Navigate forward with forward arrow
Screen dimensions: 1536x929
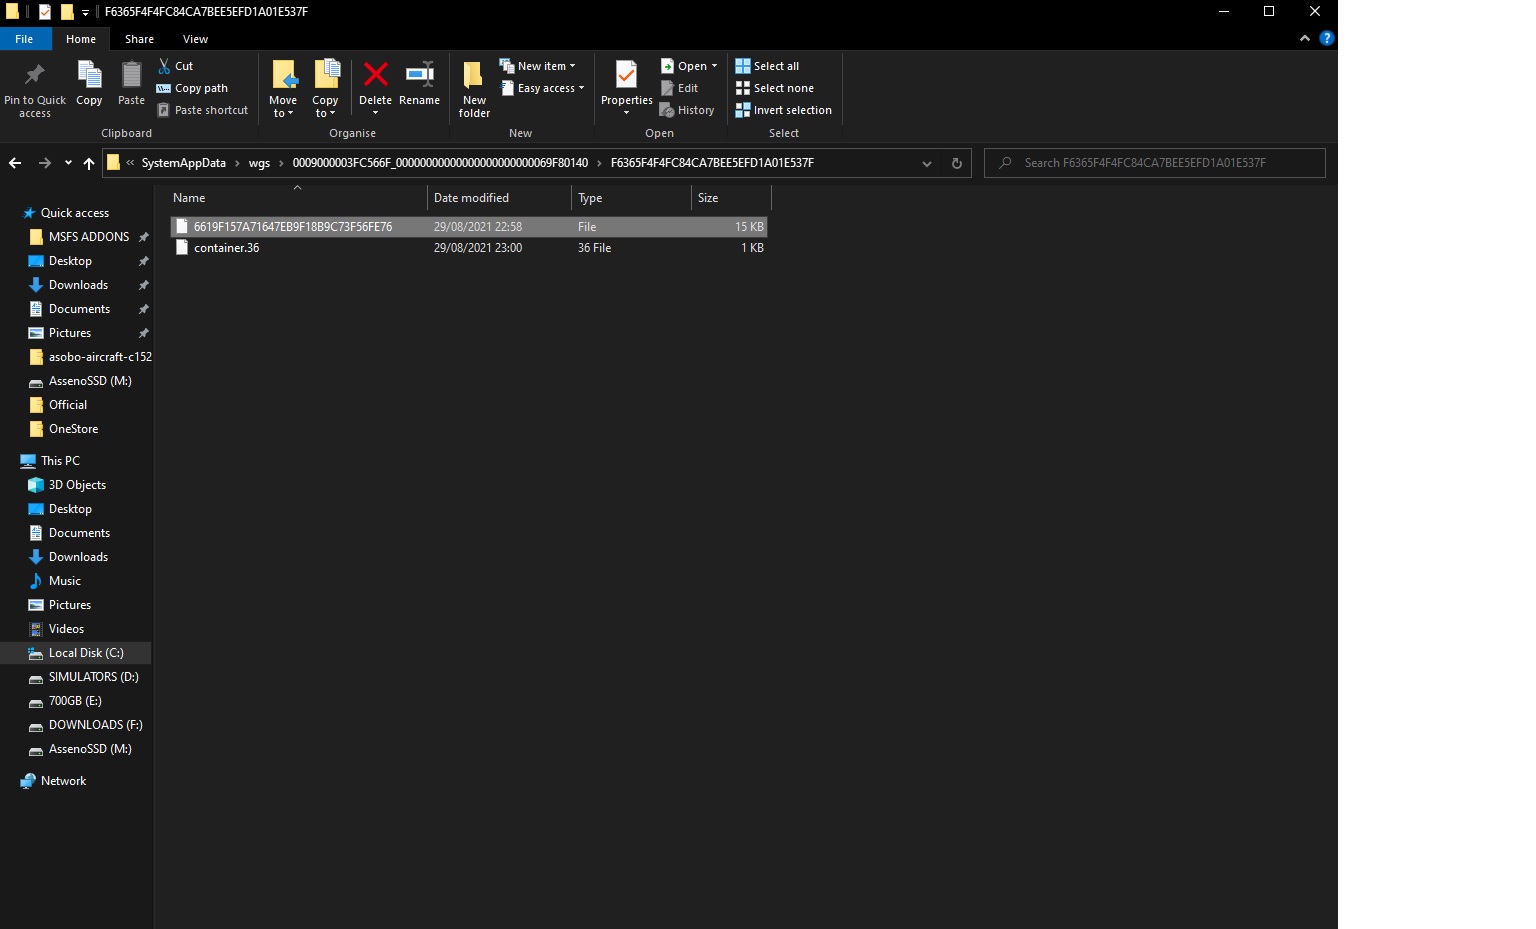pyautogui.click(x=44, y=163)
